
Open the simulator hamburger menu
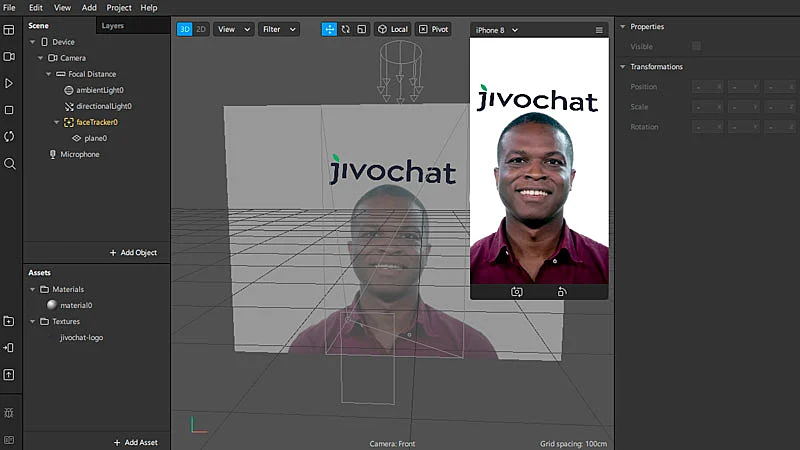tap(599, 30)
